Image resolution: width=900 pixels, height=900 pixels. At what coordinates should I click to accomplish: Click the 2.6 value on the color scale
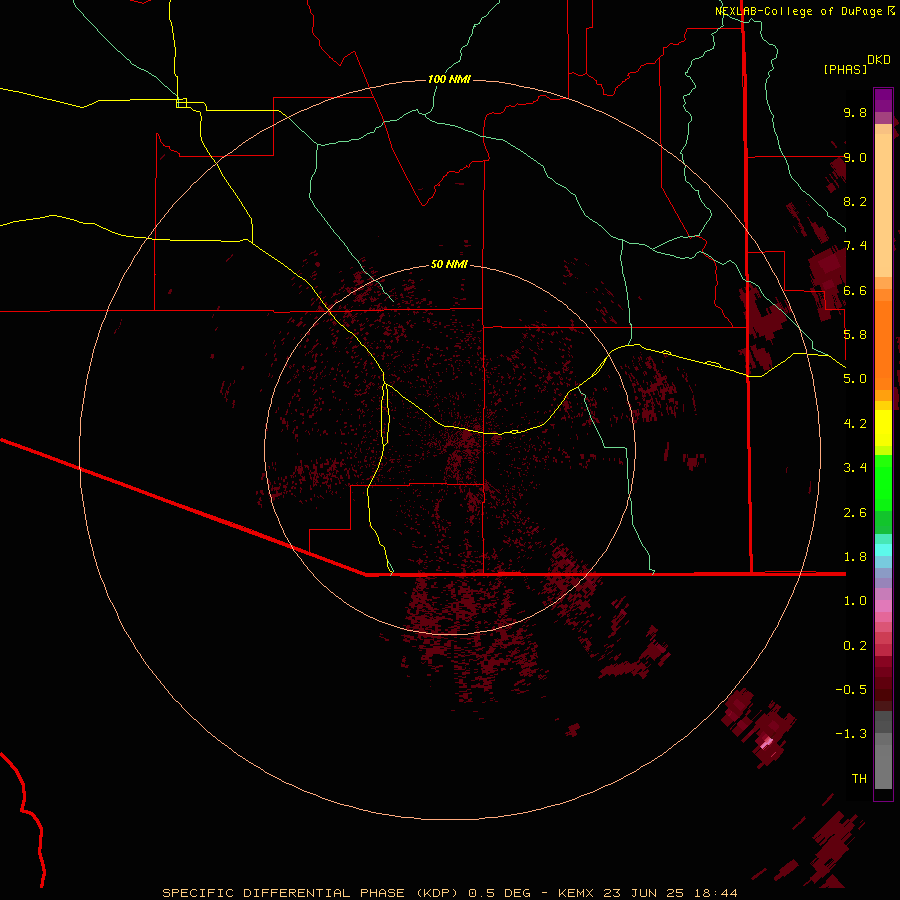(855, 513)
